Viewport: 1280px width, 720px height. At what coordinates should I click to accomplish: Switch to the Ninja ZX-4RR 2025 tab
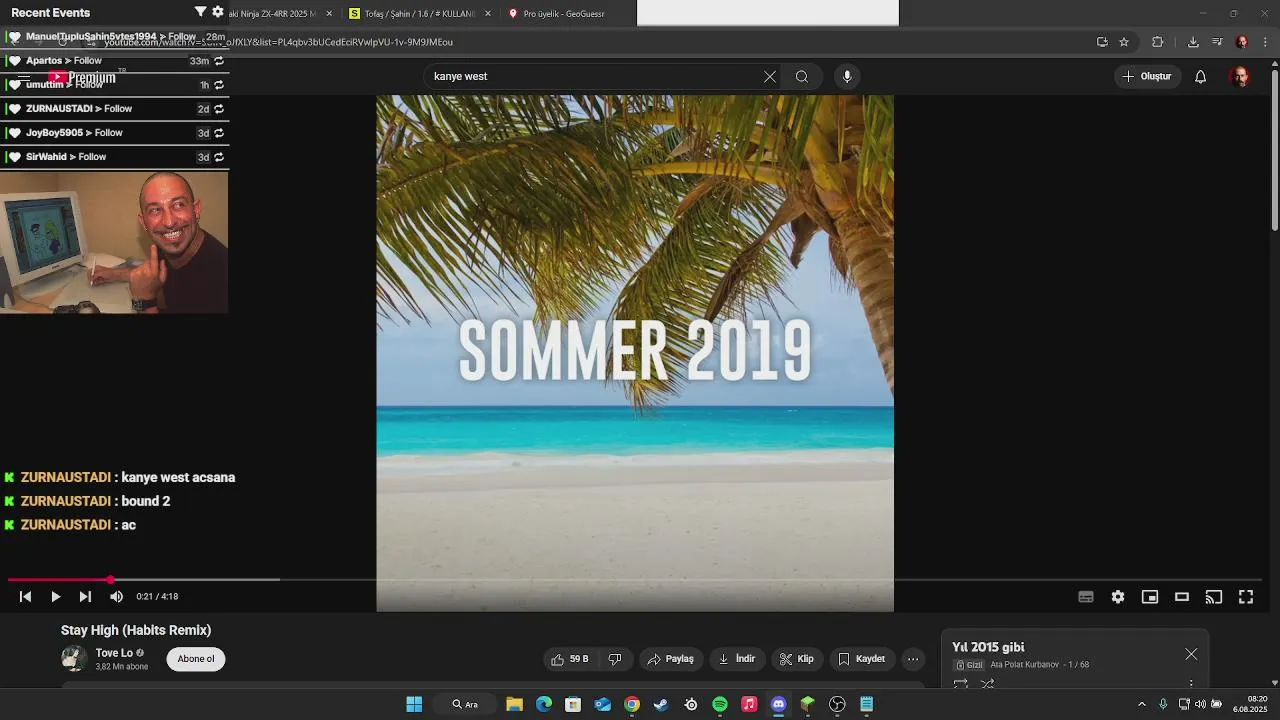coord(272,14)
